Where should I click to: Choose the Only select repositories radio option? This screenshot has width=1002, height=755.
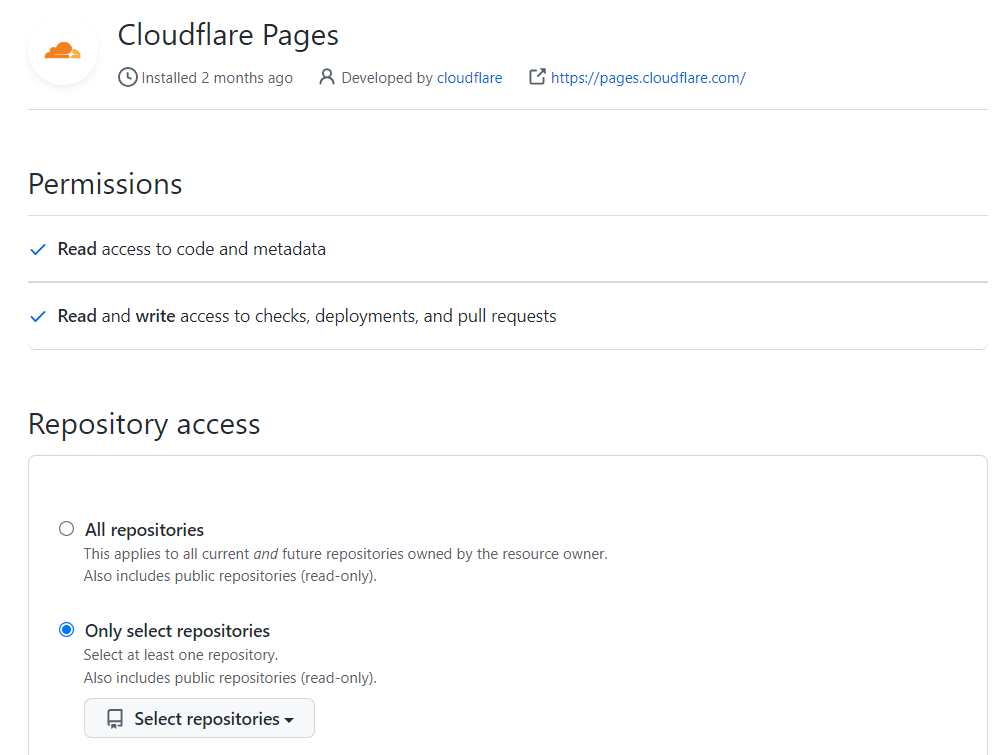coord(66,630)
